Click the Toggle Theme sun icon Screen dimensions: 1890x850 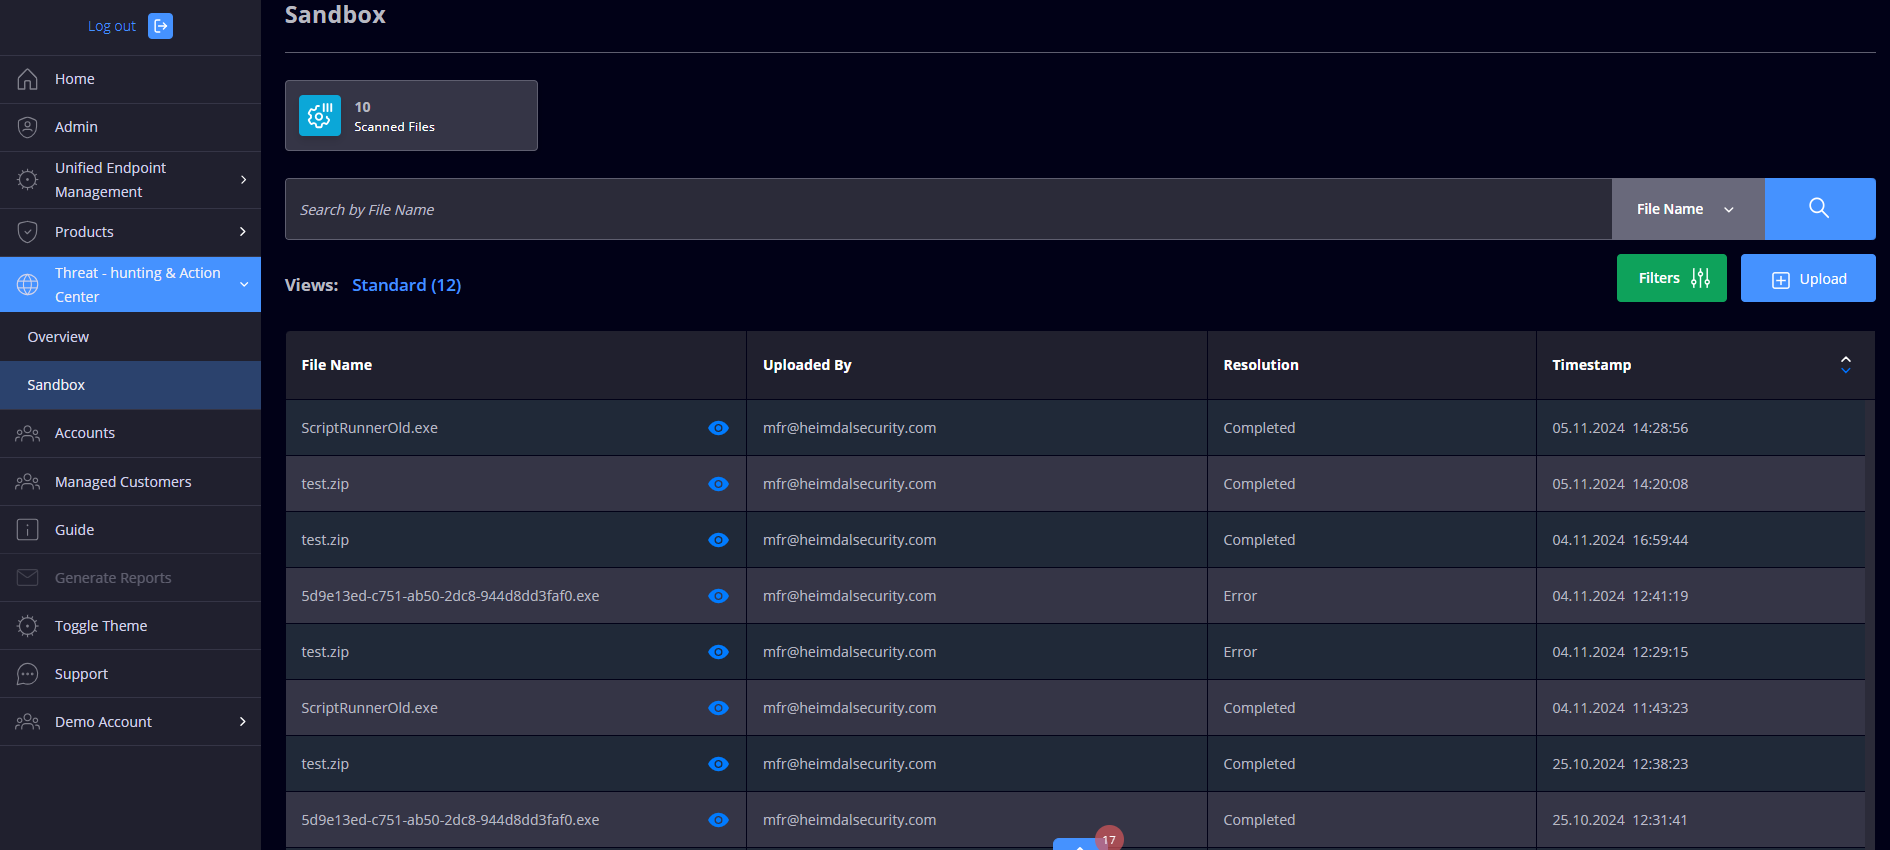point(28,626)
